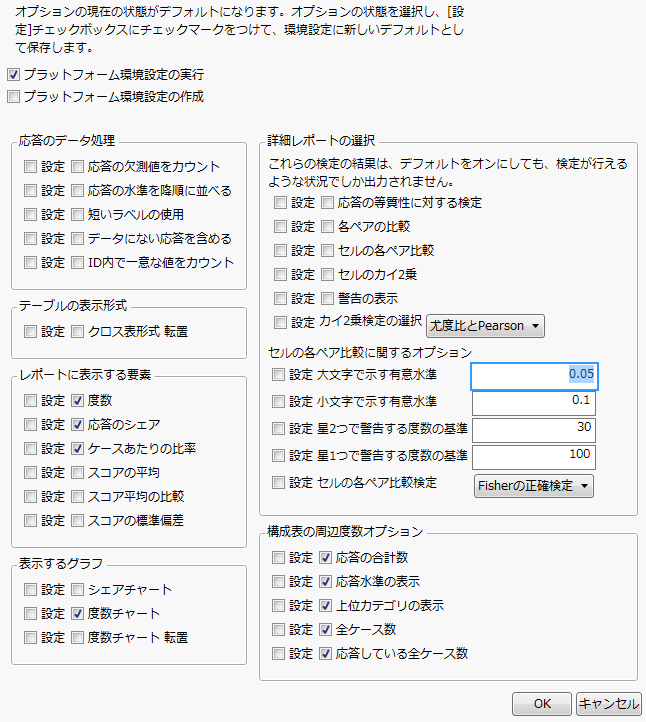This screenshot has height=722, width=646.
Task: Uncheck 応答の合計数 checkbox
Action: coord(325,557)
